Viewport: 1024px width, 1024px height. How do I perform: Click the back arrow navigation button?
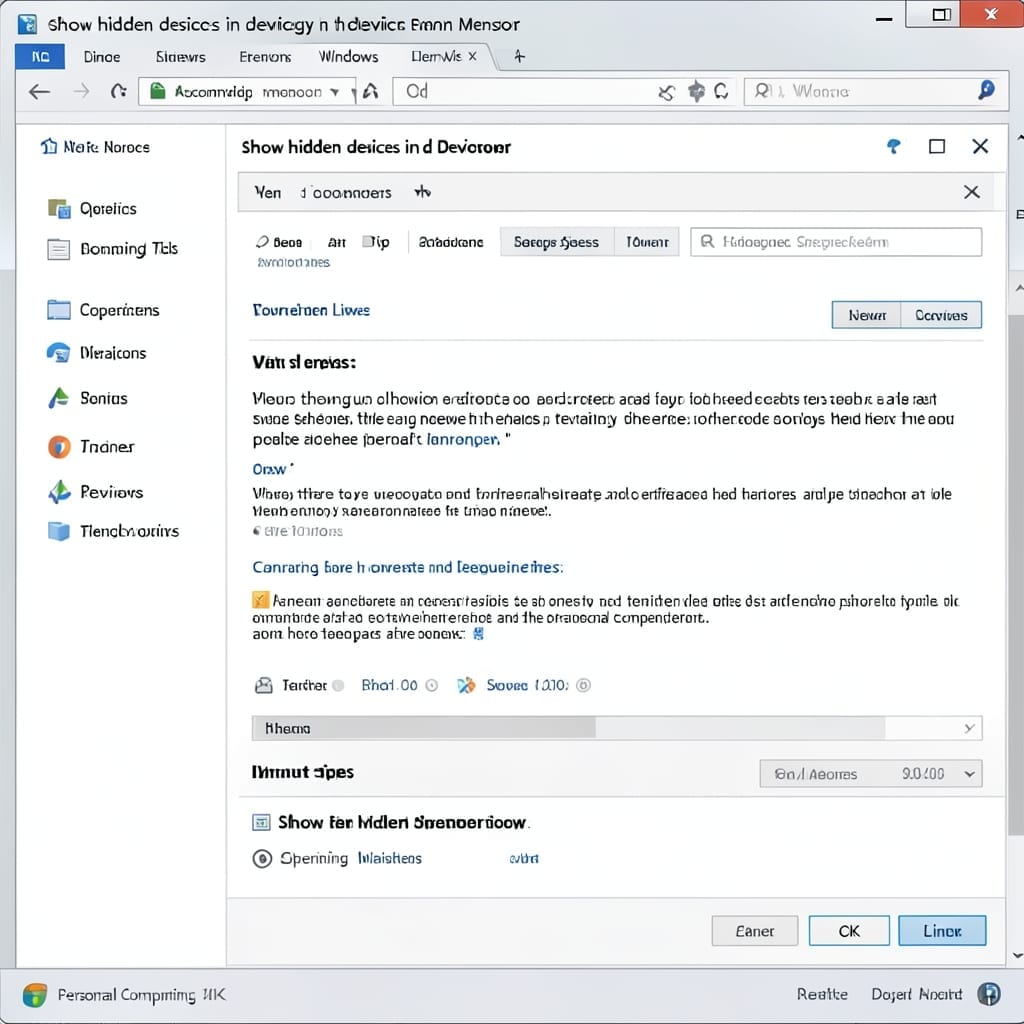(x=39, y=91)
